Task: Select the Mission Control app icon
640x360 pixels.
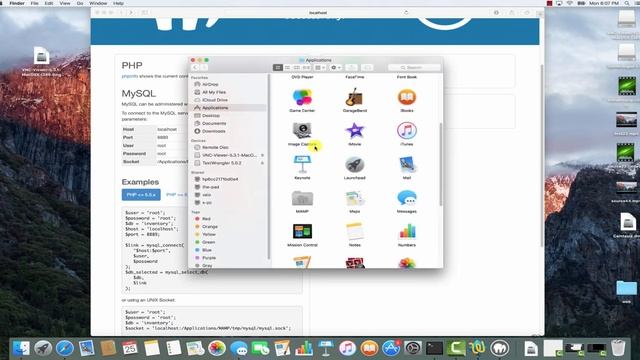Action: [x=302, y=232]
